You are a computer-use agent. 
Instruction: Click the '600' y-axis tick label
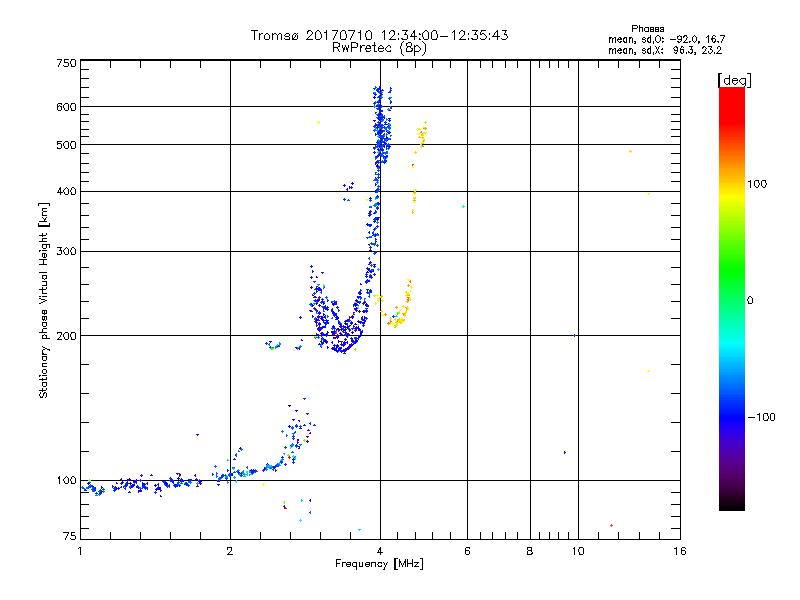[66, 107]
